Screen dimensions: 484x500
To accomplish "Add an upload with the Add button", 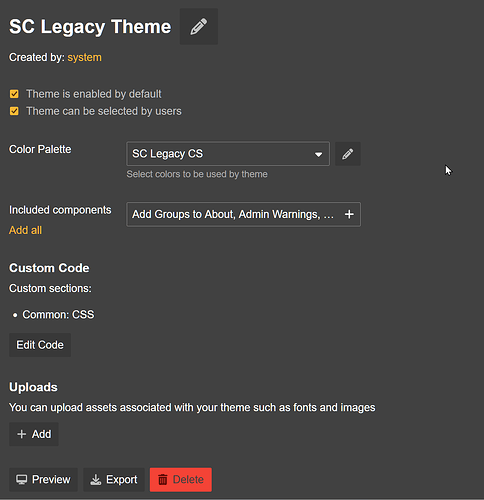I will pyautogui.click(x=34, y=434).
